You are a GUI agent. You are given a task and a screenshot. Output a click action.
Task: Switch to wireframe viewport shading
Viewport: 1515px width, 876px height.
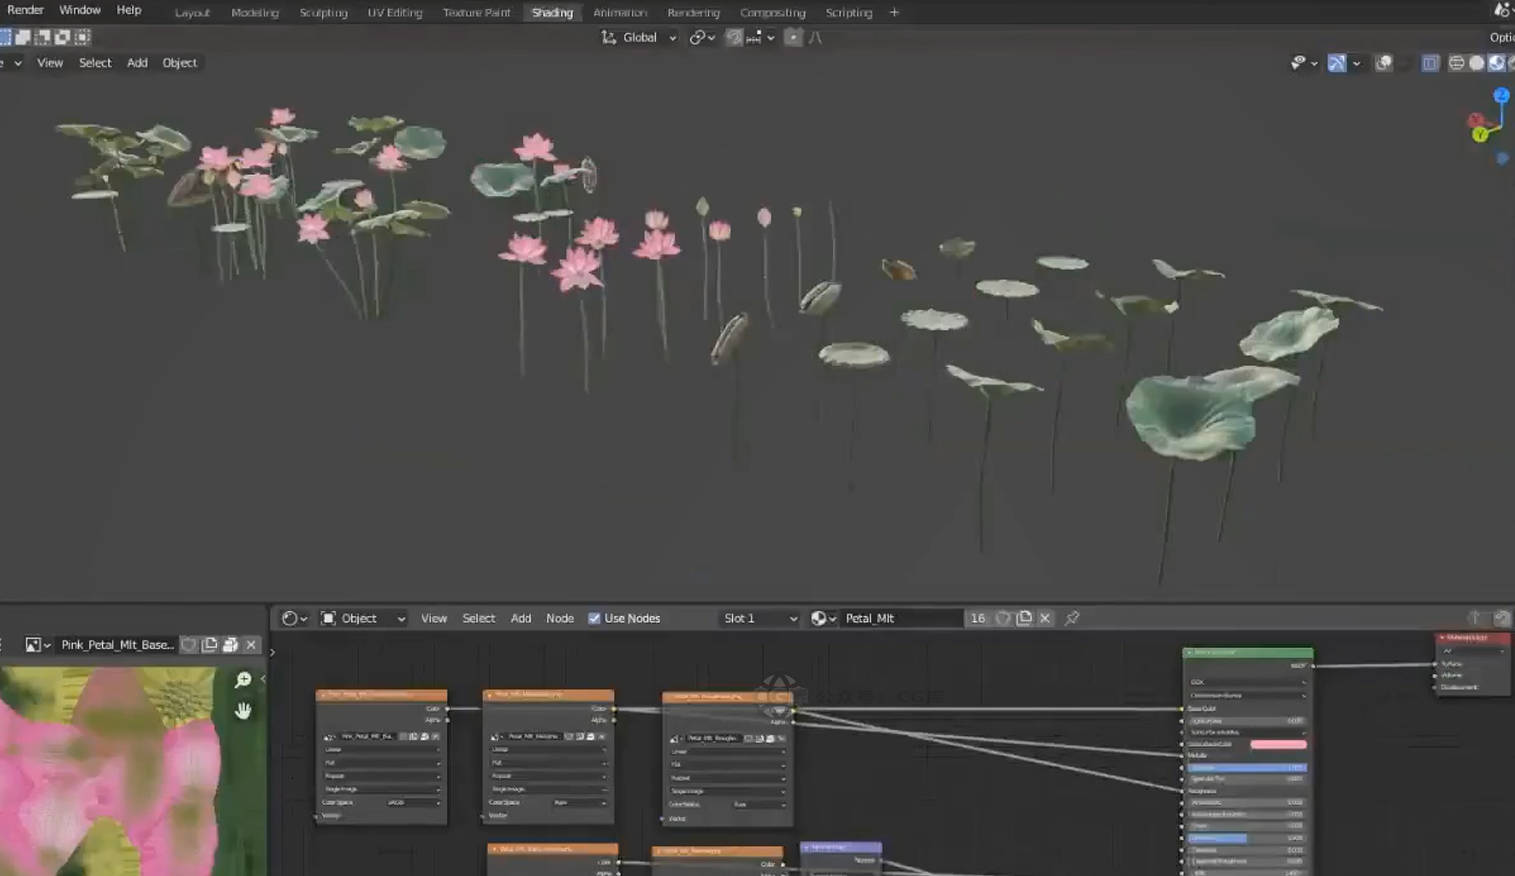pos(1456,63)
